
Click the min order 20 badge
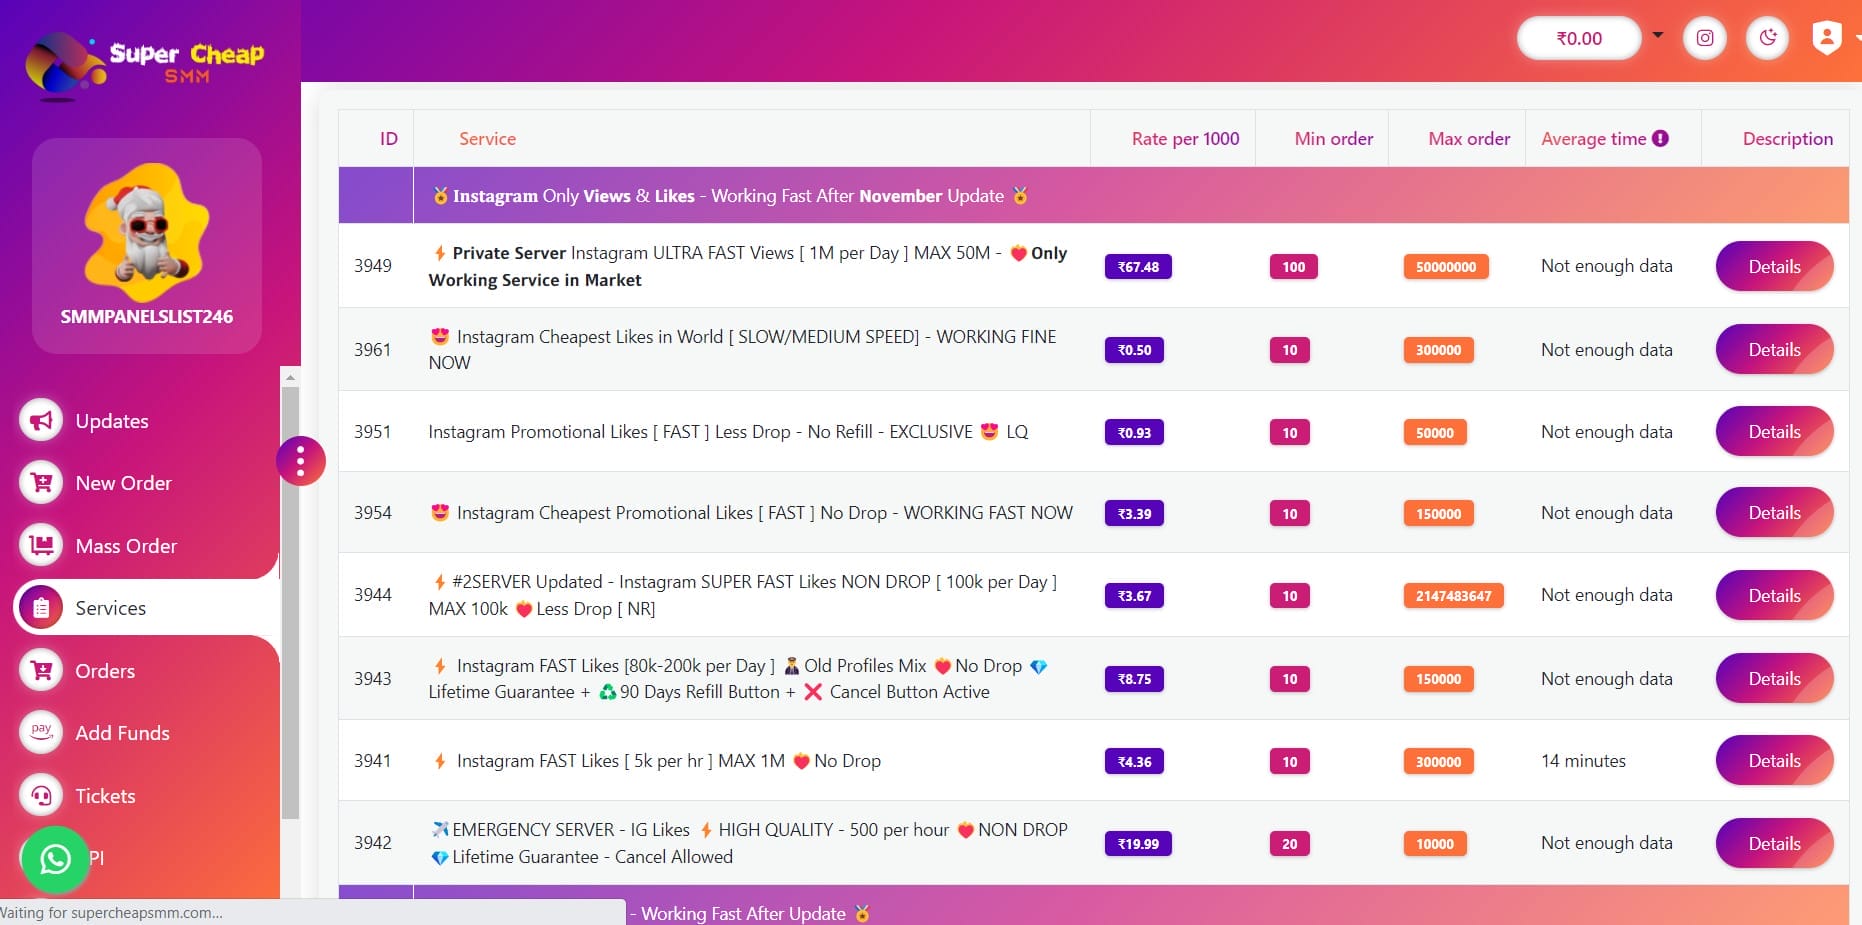coord(1290,844)
